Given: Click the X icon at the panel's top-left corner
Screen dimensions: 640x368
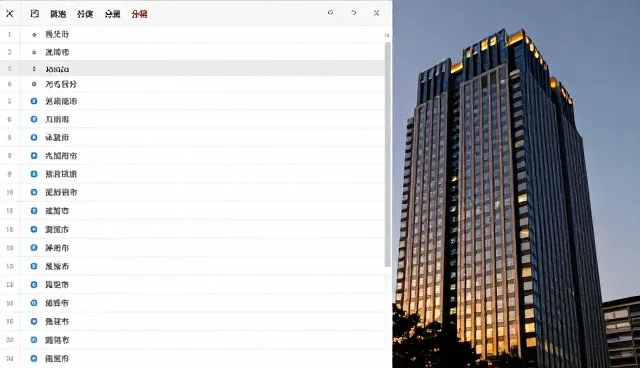Looking at the screenshot, I should coord(10,13).
